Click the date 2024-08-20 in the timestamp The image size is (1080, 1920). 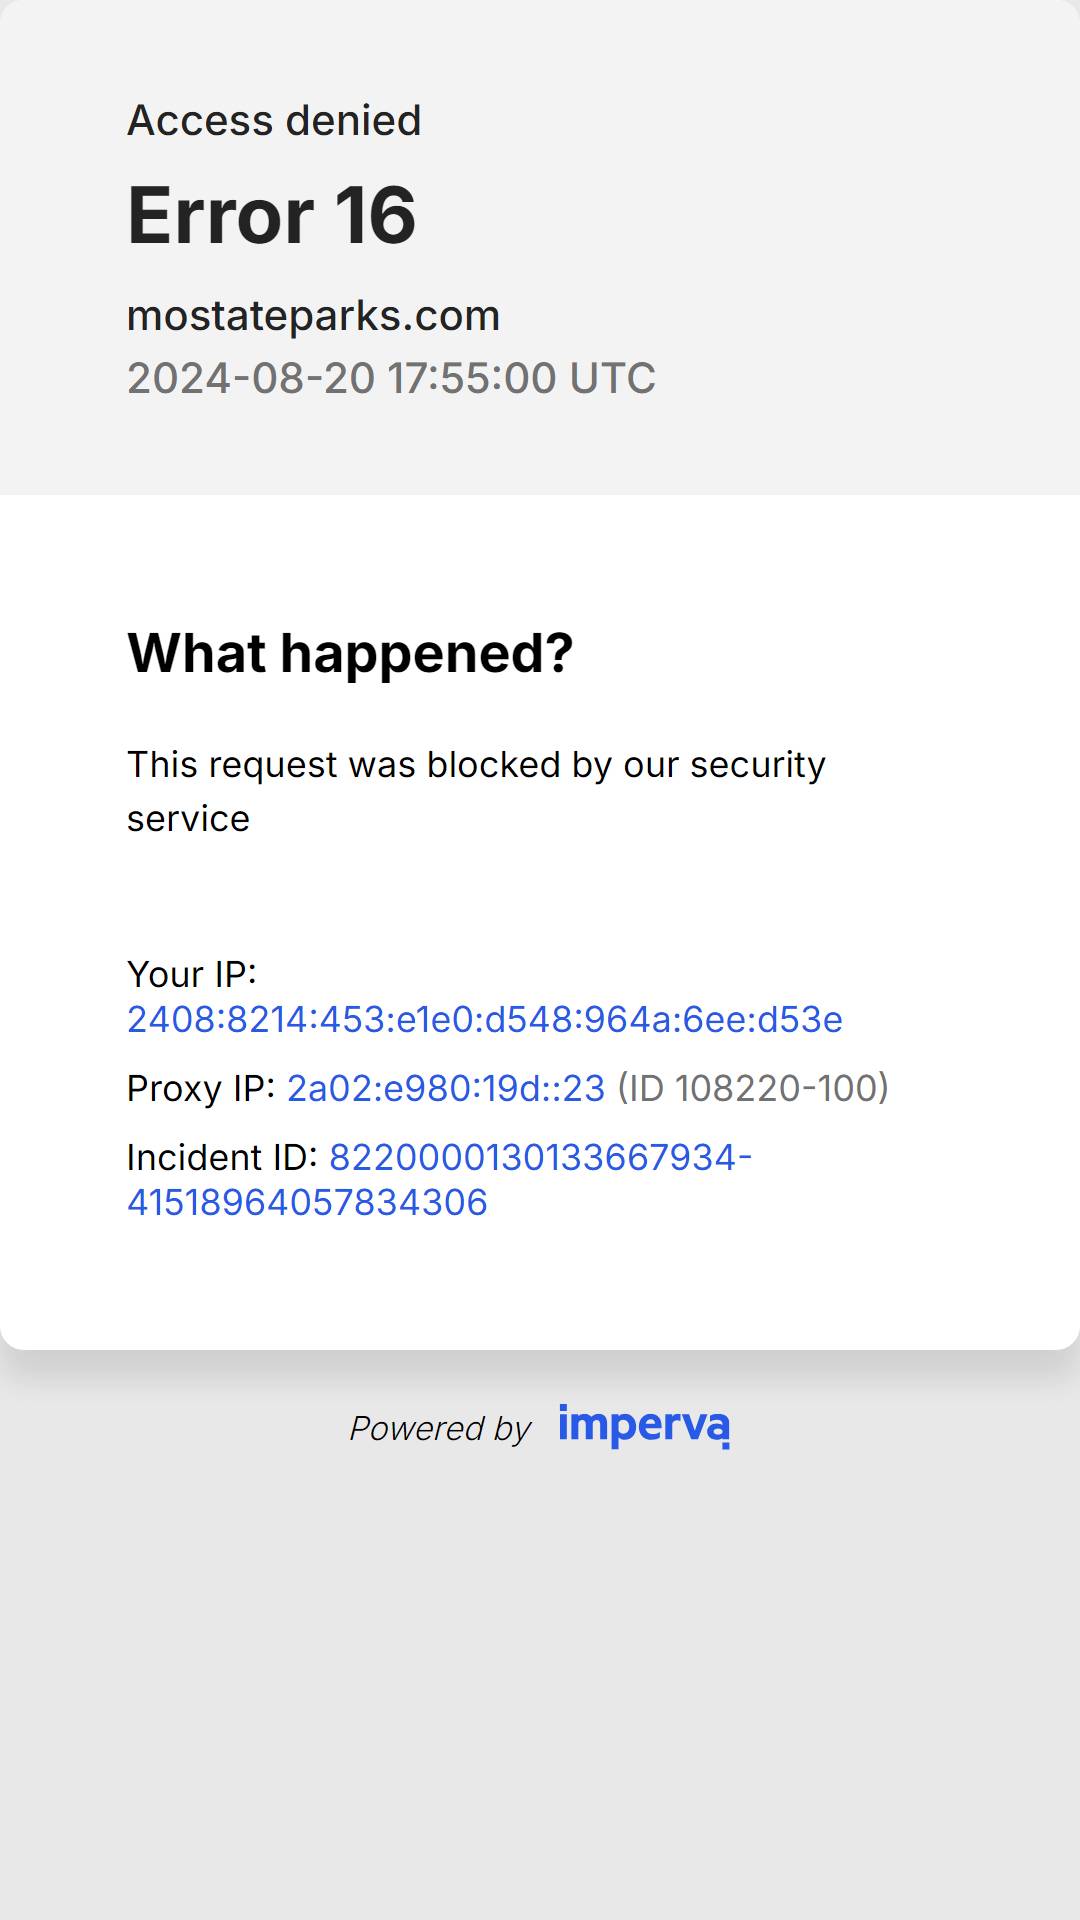click(x=251, y=378)
